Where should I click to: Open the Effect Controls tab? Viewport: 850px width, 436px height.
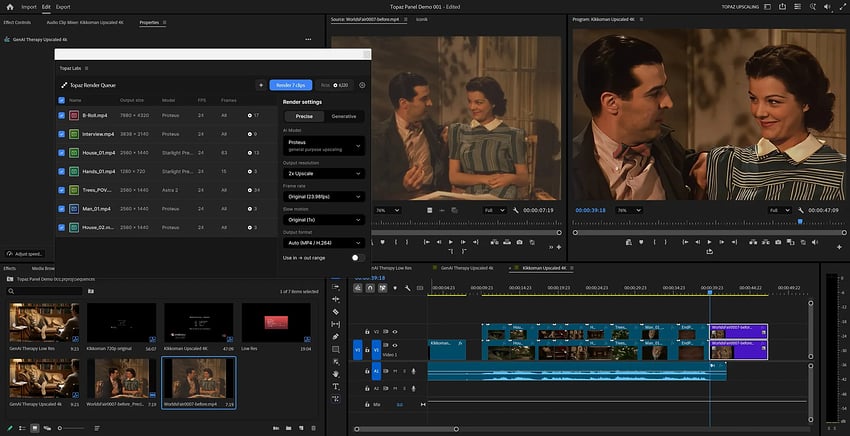coord(17,23)
